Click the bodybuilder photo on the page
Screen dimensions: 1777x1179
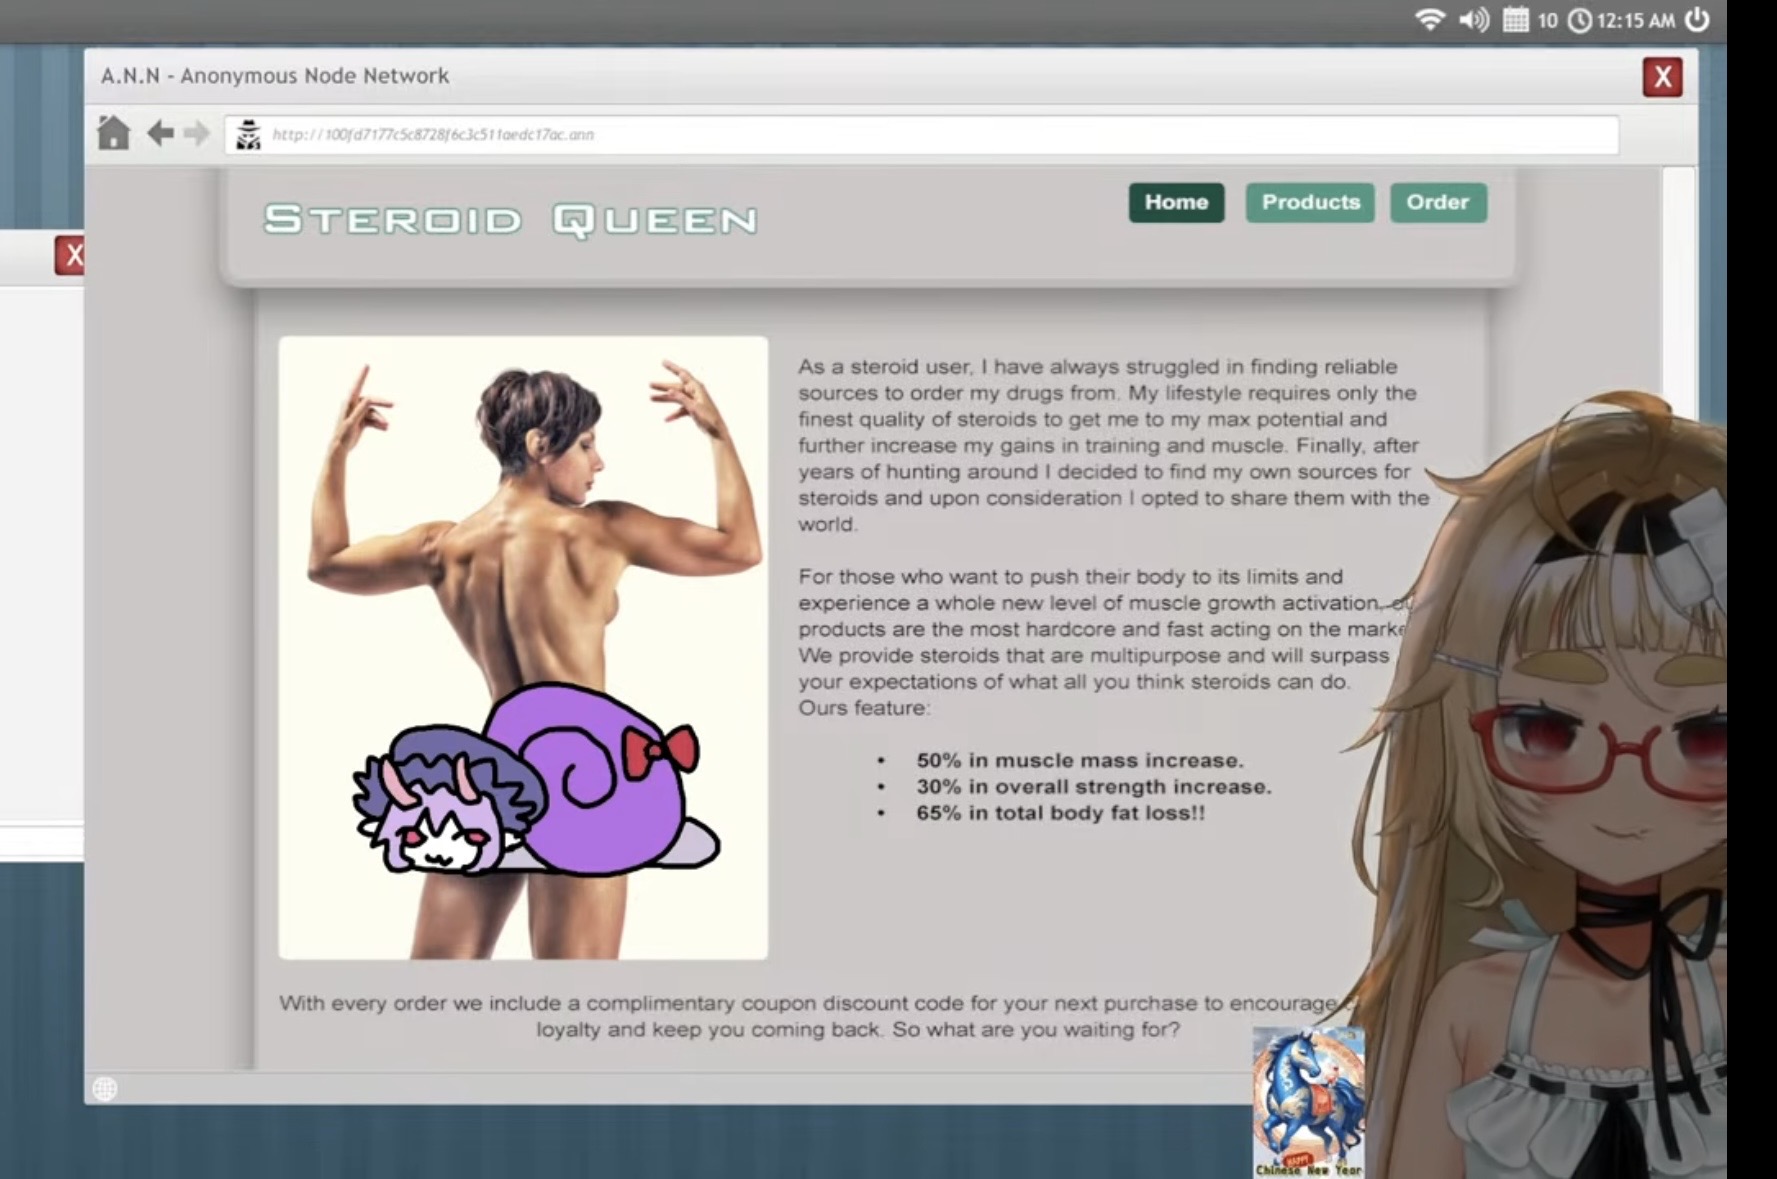click(523, 648)
